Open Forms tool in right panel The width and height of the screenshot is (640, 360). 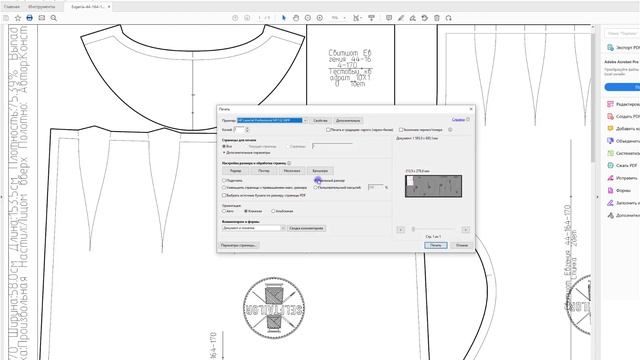pos(620,190)
